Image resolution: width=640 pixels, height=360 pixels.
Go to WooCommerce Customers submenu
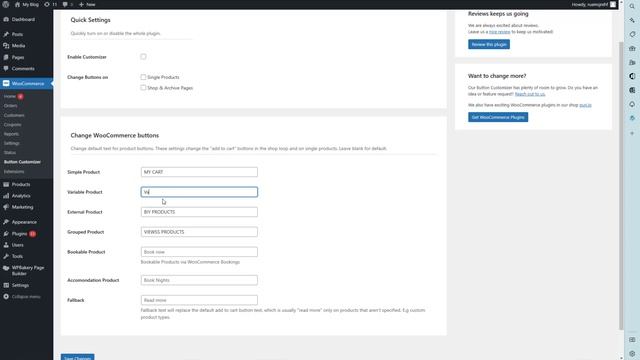pos(14,115)
